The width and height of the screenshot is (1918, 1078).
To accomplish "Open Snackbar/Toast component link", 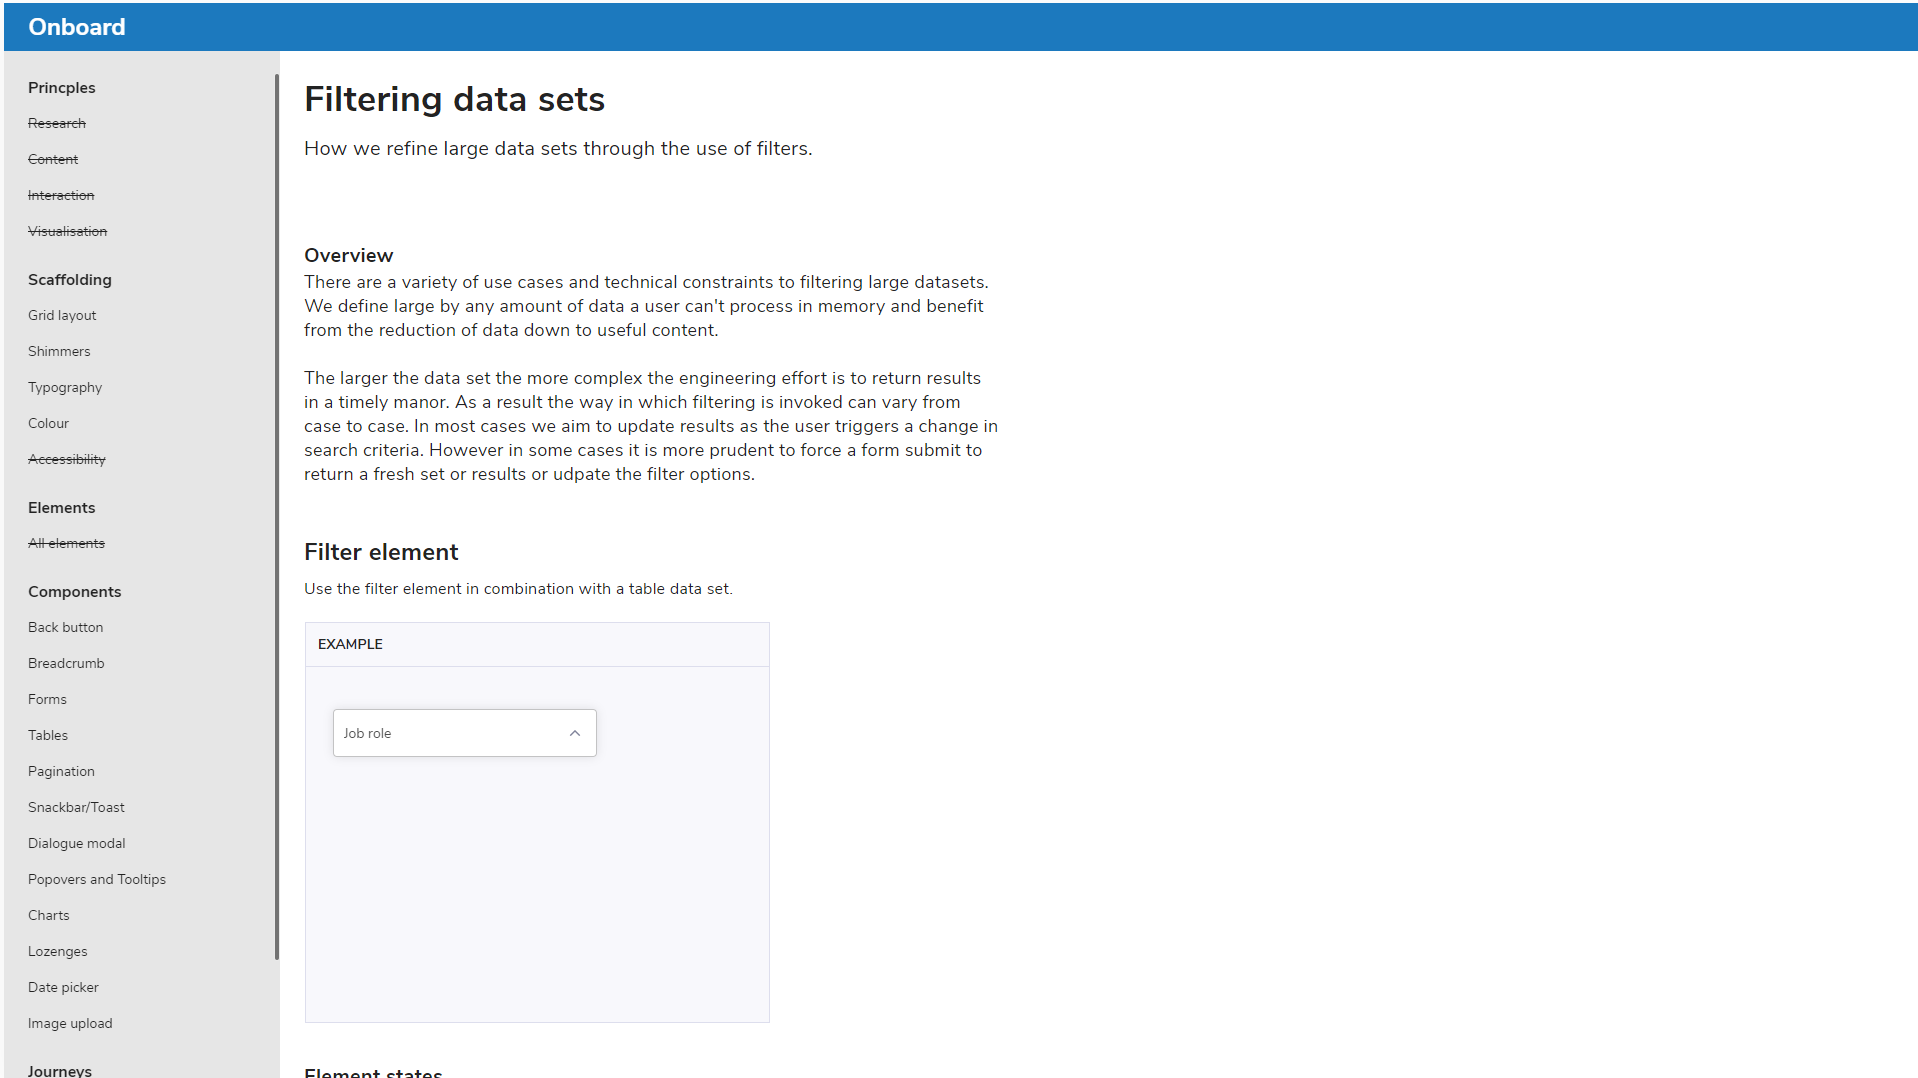I will tap(76, 807).
